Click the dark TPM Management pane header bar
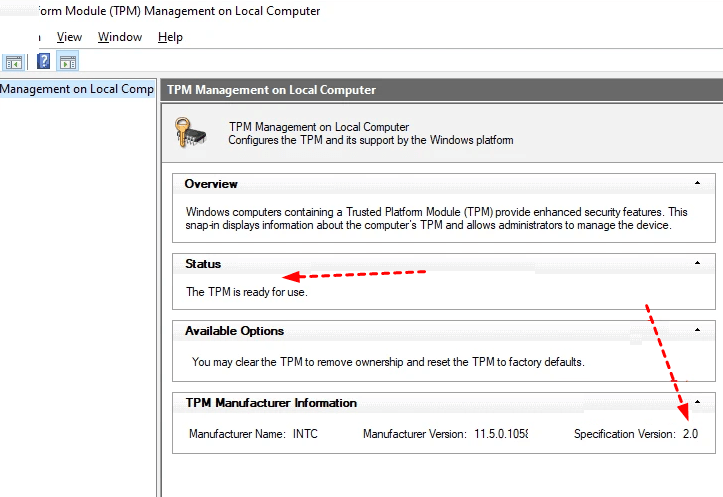Screen dimensions: 723x497 tap(440, 90)
